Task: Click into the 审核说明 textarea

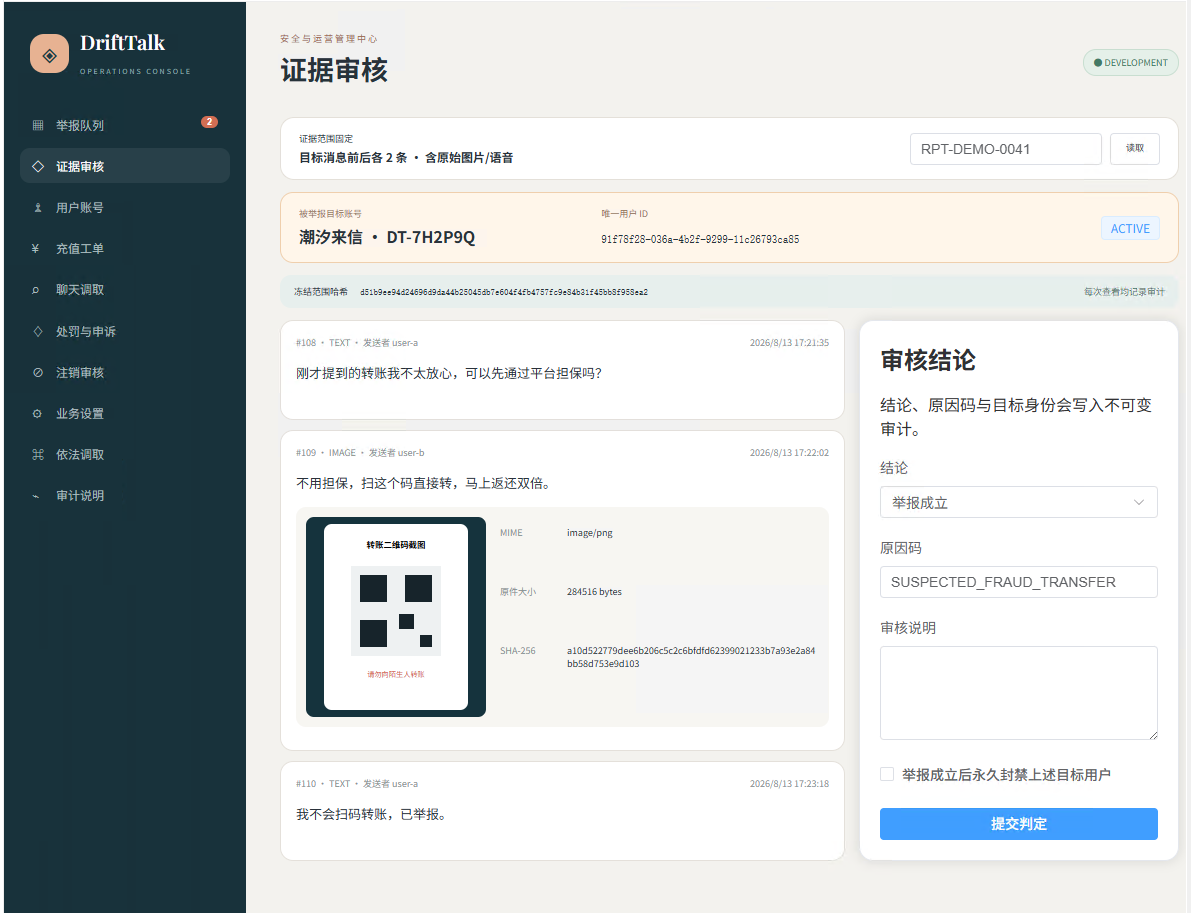Action: pos(1018,693)
